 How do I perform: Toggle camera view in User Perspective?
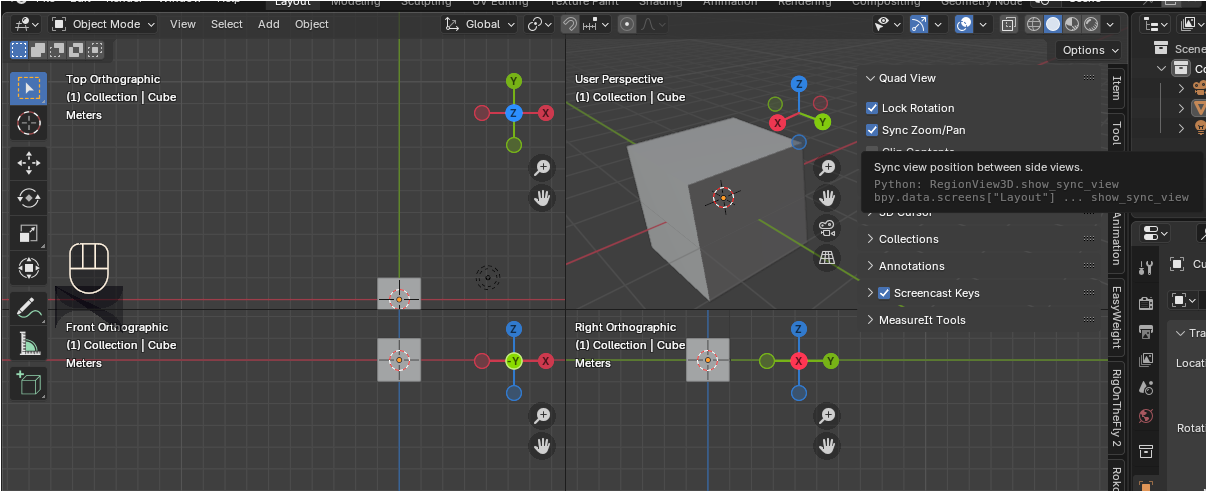coord(827,228)
